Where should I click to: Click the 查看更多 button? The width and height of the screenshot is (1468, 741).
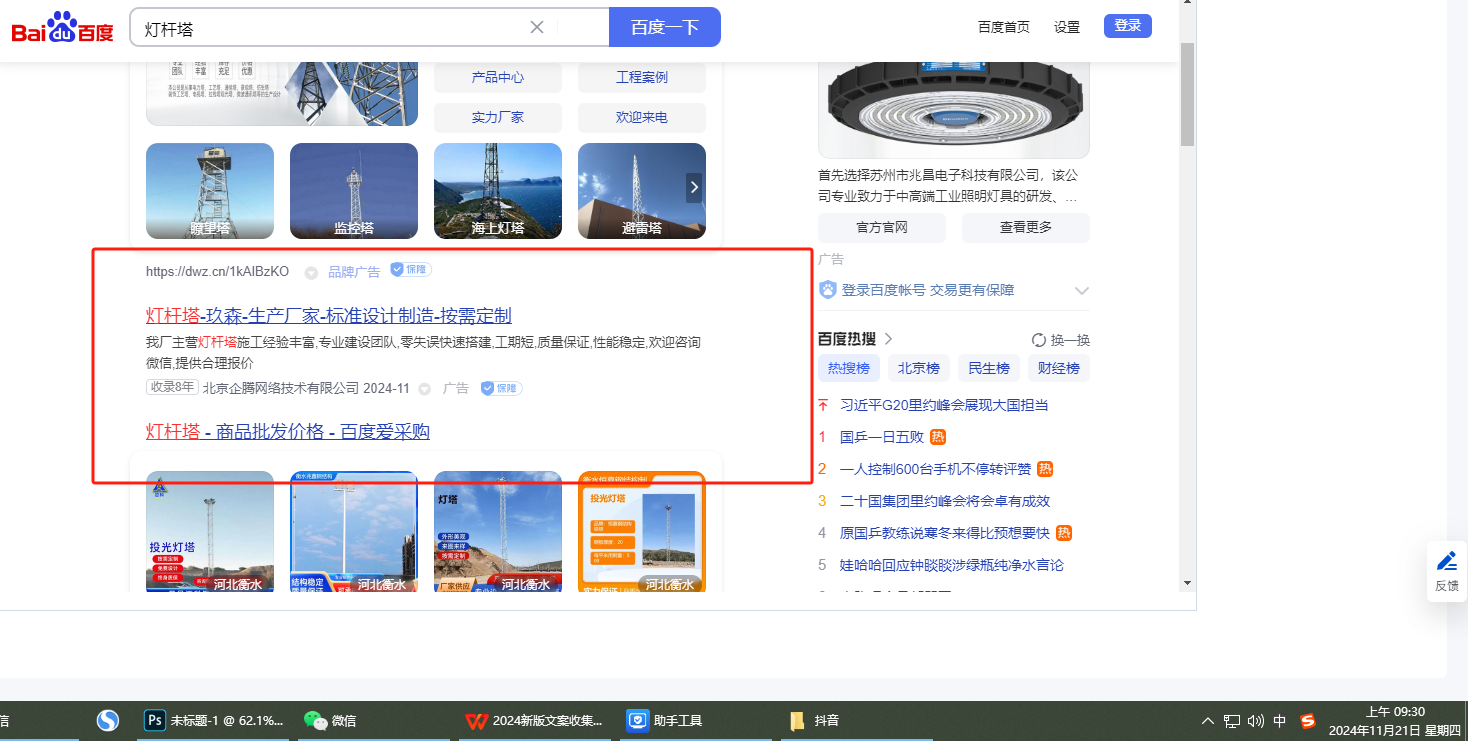tap(1026, 227)
